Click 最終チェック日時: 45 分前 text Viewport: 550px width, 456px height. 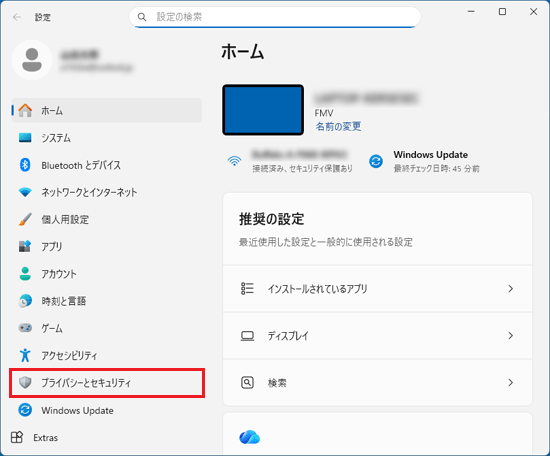436,169
